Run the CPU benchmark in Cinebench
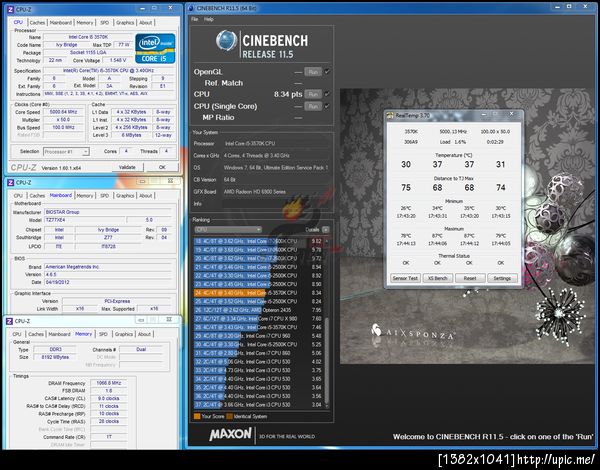 [313, 94]
